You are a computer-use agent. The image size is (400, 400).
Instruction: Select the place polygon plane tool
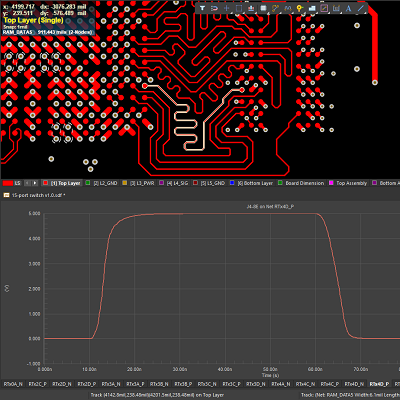click(x=312, y=8)
